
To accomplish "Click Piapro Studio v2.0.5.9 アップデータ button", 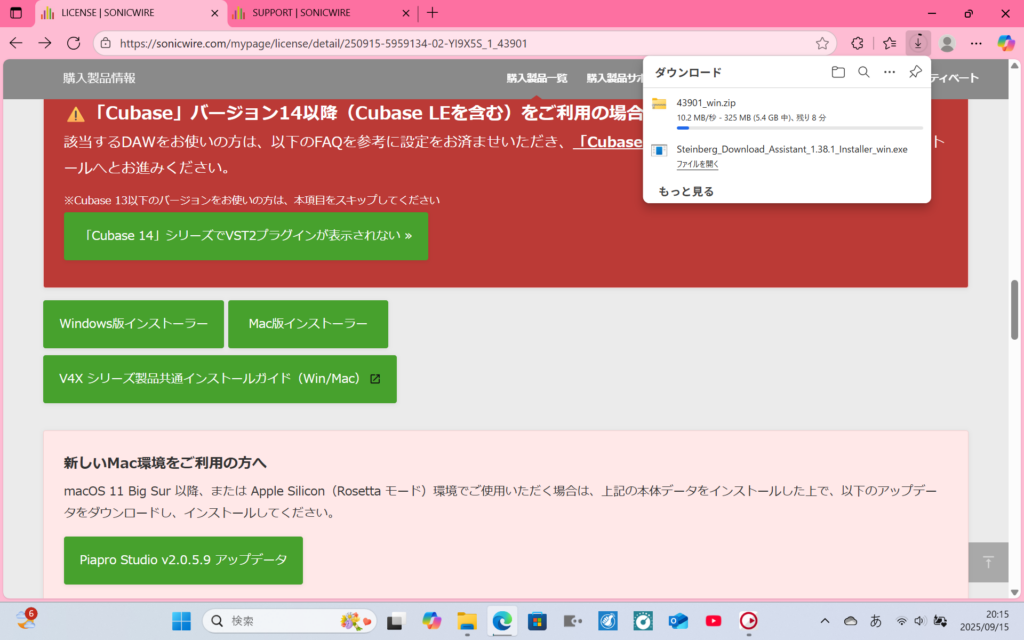I will 183,560.
